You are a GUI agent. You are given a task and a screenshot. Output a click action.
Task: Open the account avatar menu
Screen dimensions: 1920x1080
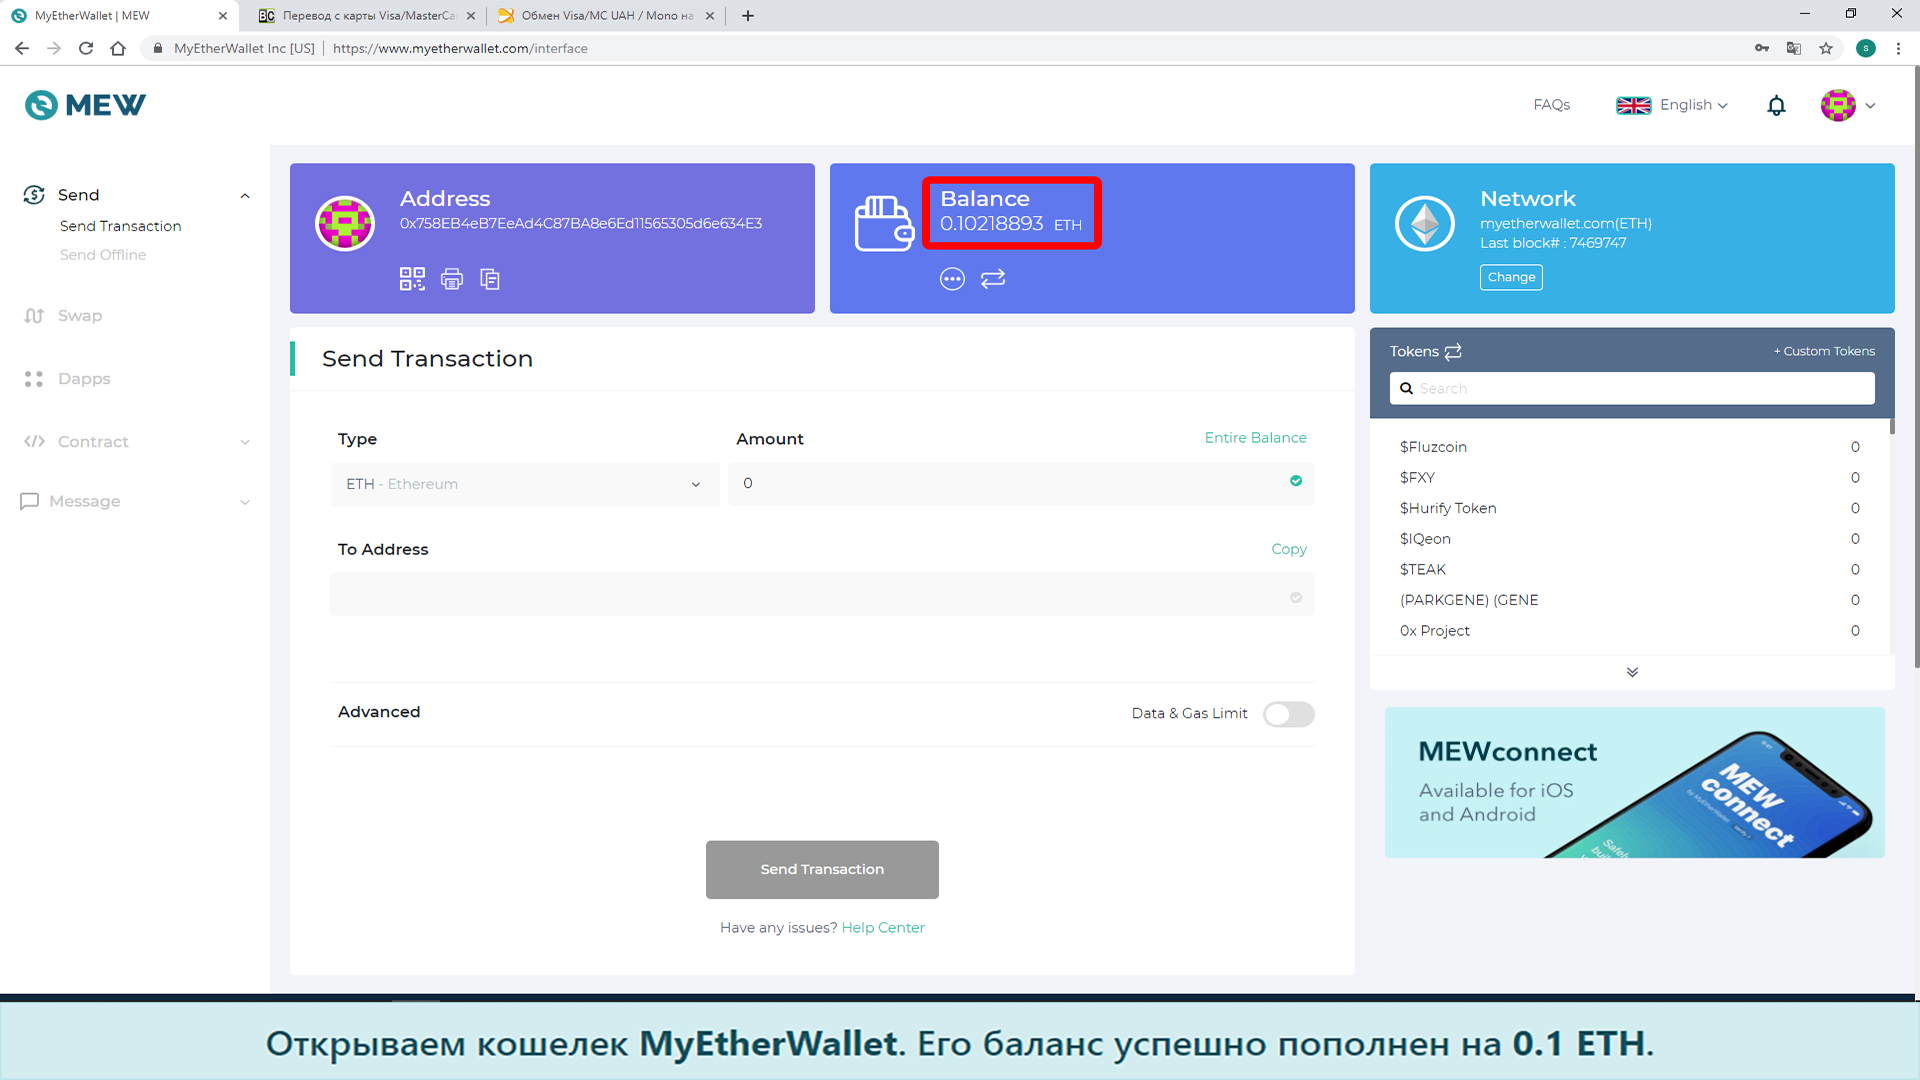pos(1847,105)
